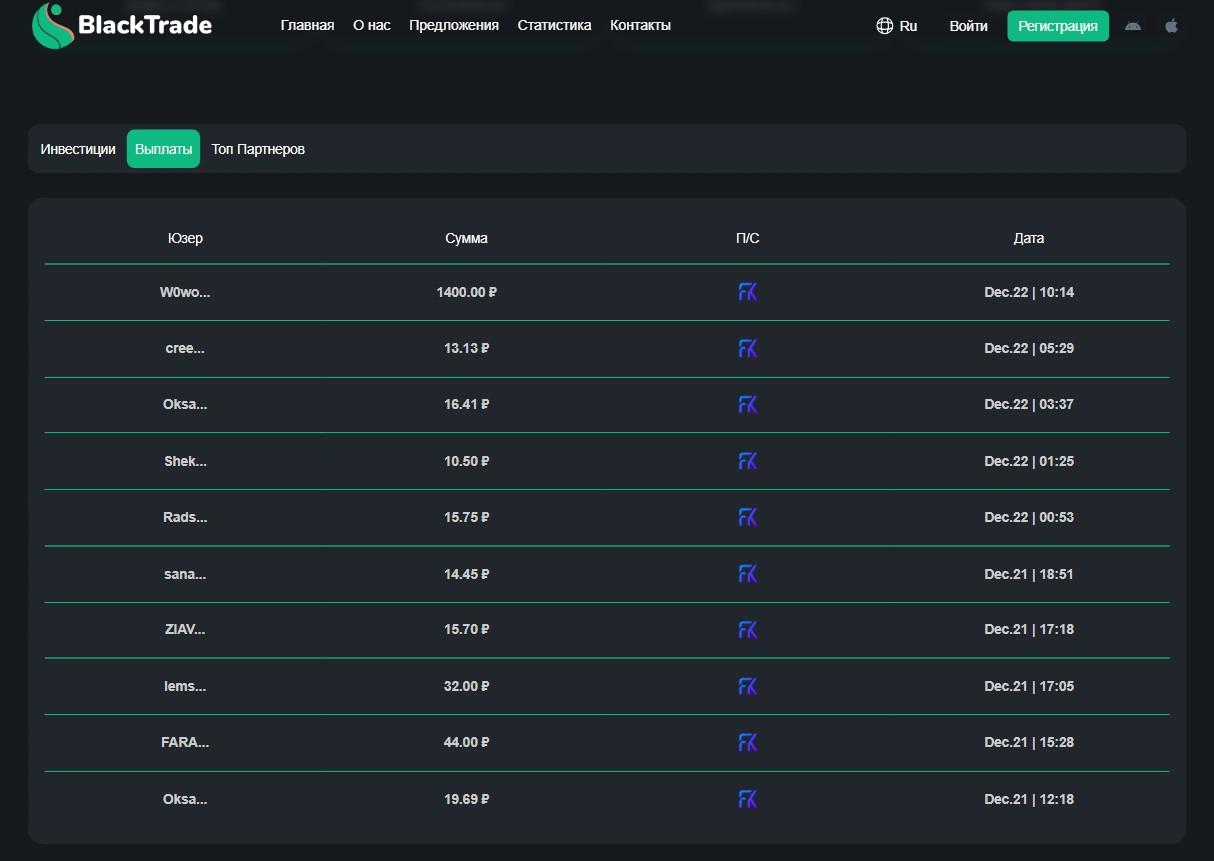Image resolution: width=1214 pixels, height=861 pixels.
Task: Open the Apple app download icon
Action: pos(1171,26)
